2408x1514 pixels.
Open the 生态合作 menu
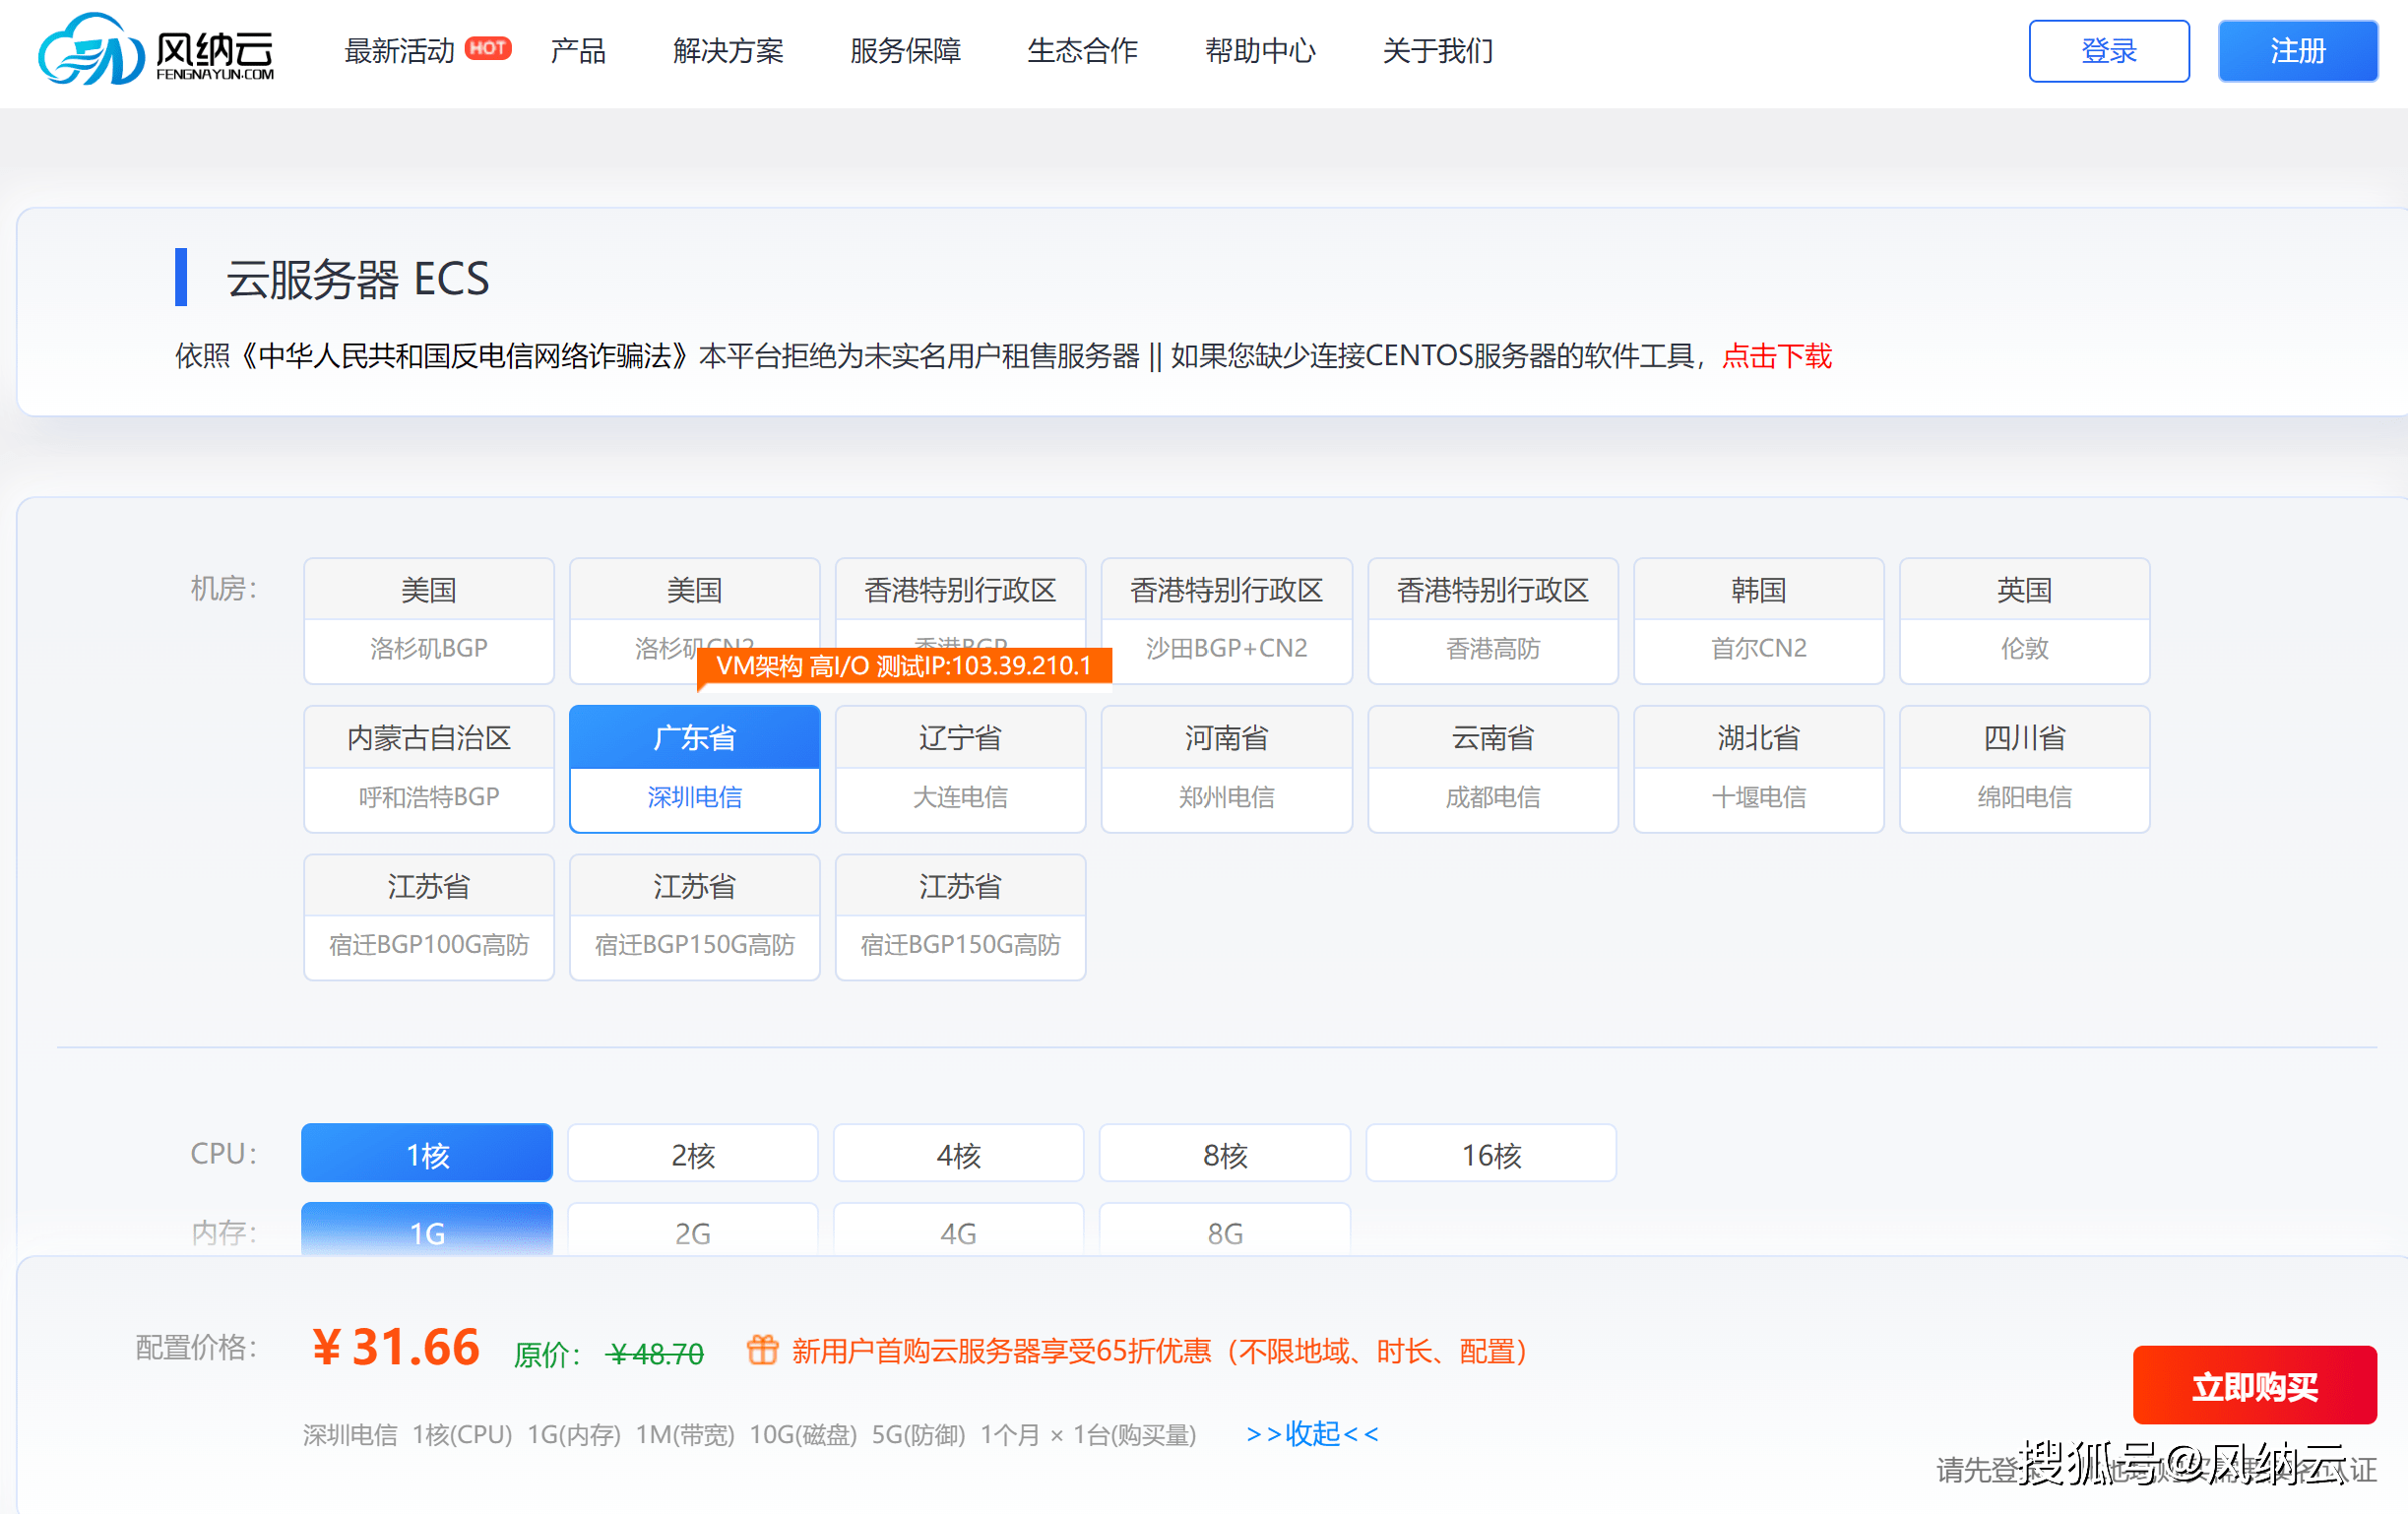click(1082, 50)
